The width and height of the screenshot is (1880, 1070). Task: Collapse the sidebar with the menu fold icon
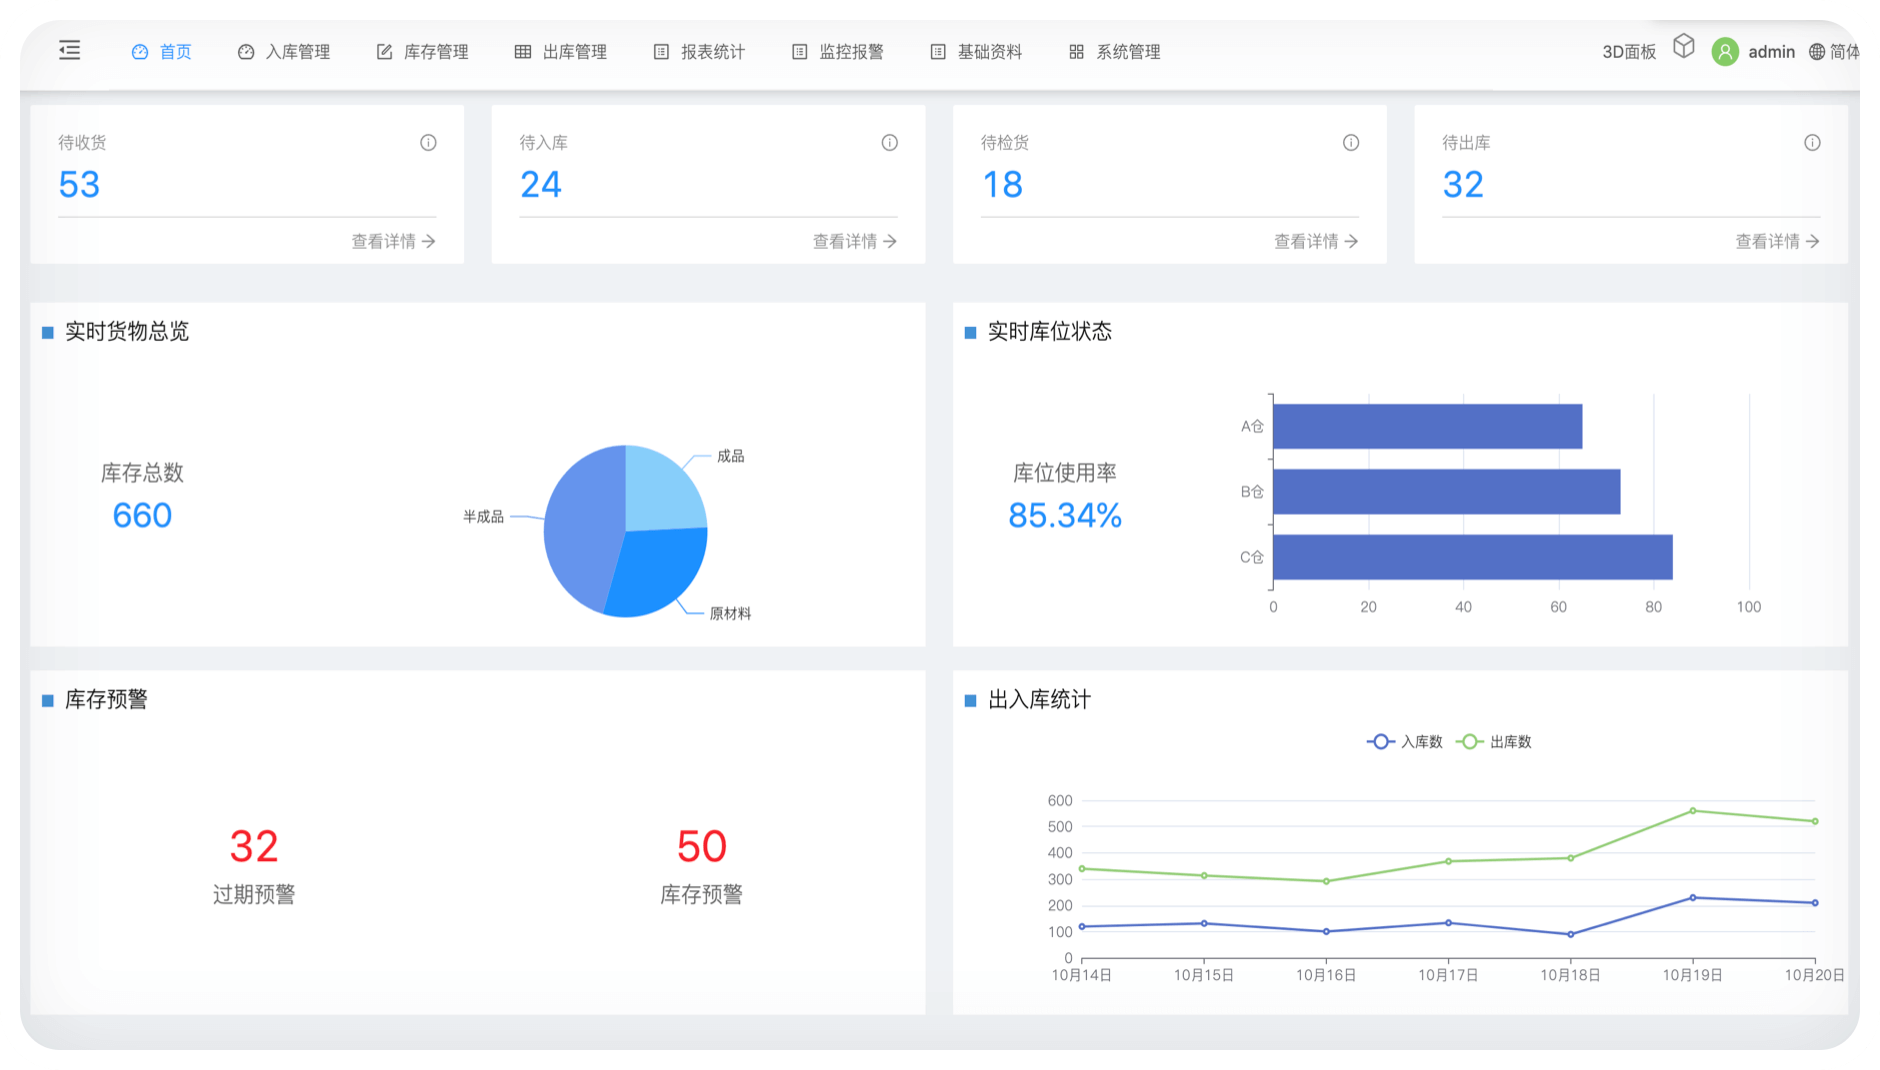tap(70, 50)
